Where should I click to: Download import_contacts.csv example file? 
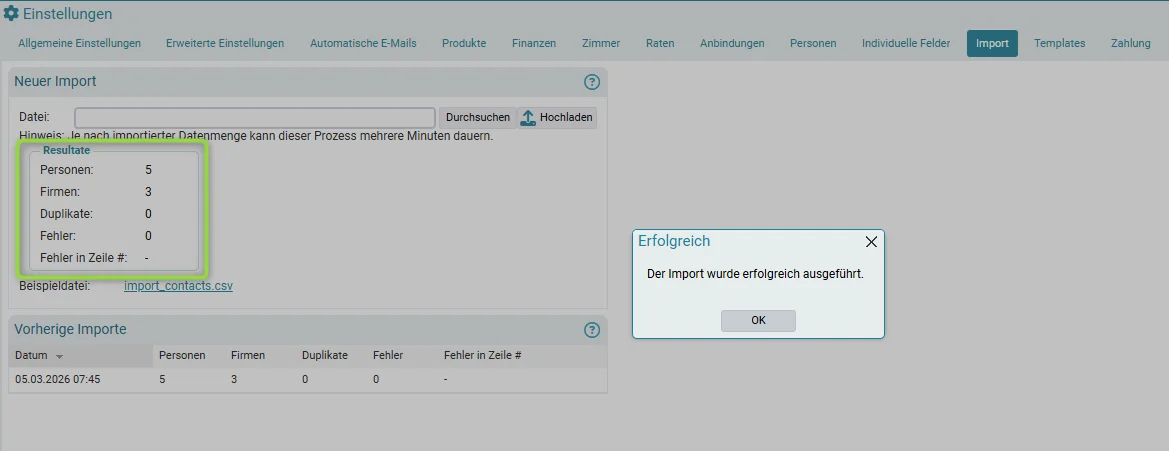178,286
